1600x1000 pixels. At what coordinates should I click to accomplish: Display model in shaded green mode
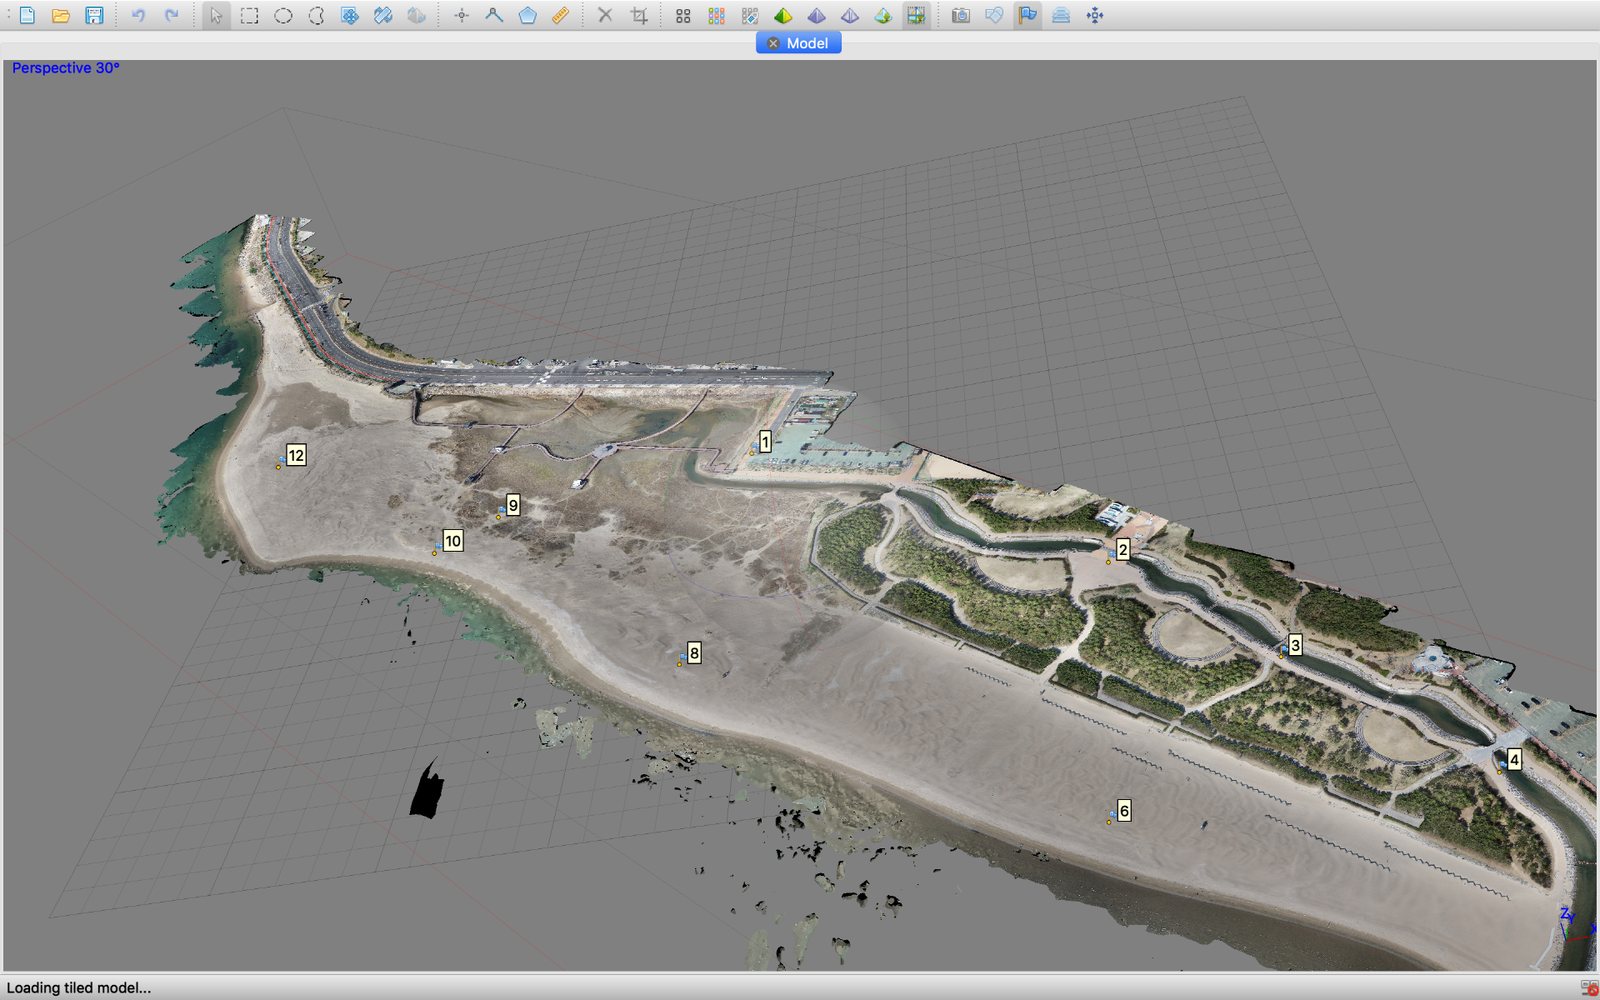point(783,15)
